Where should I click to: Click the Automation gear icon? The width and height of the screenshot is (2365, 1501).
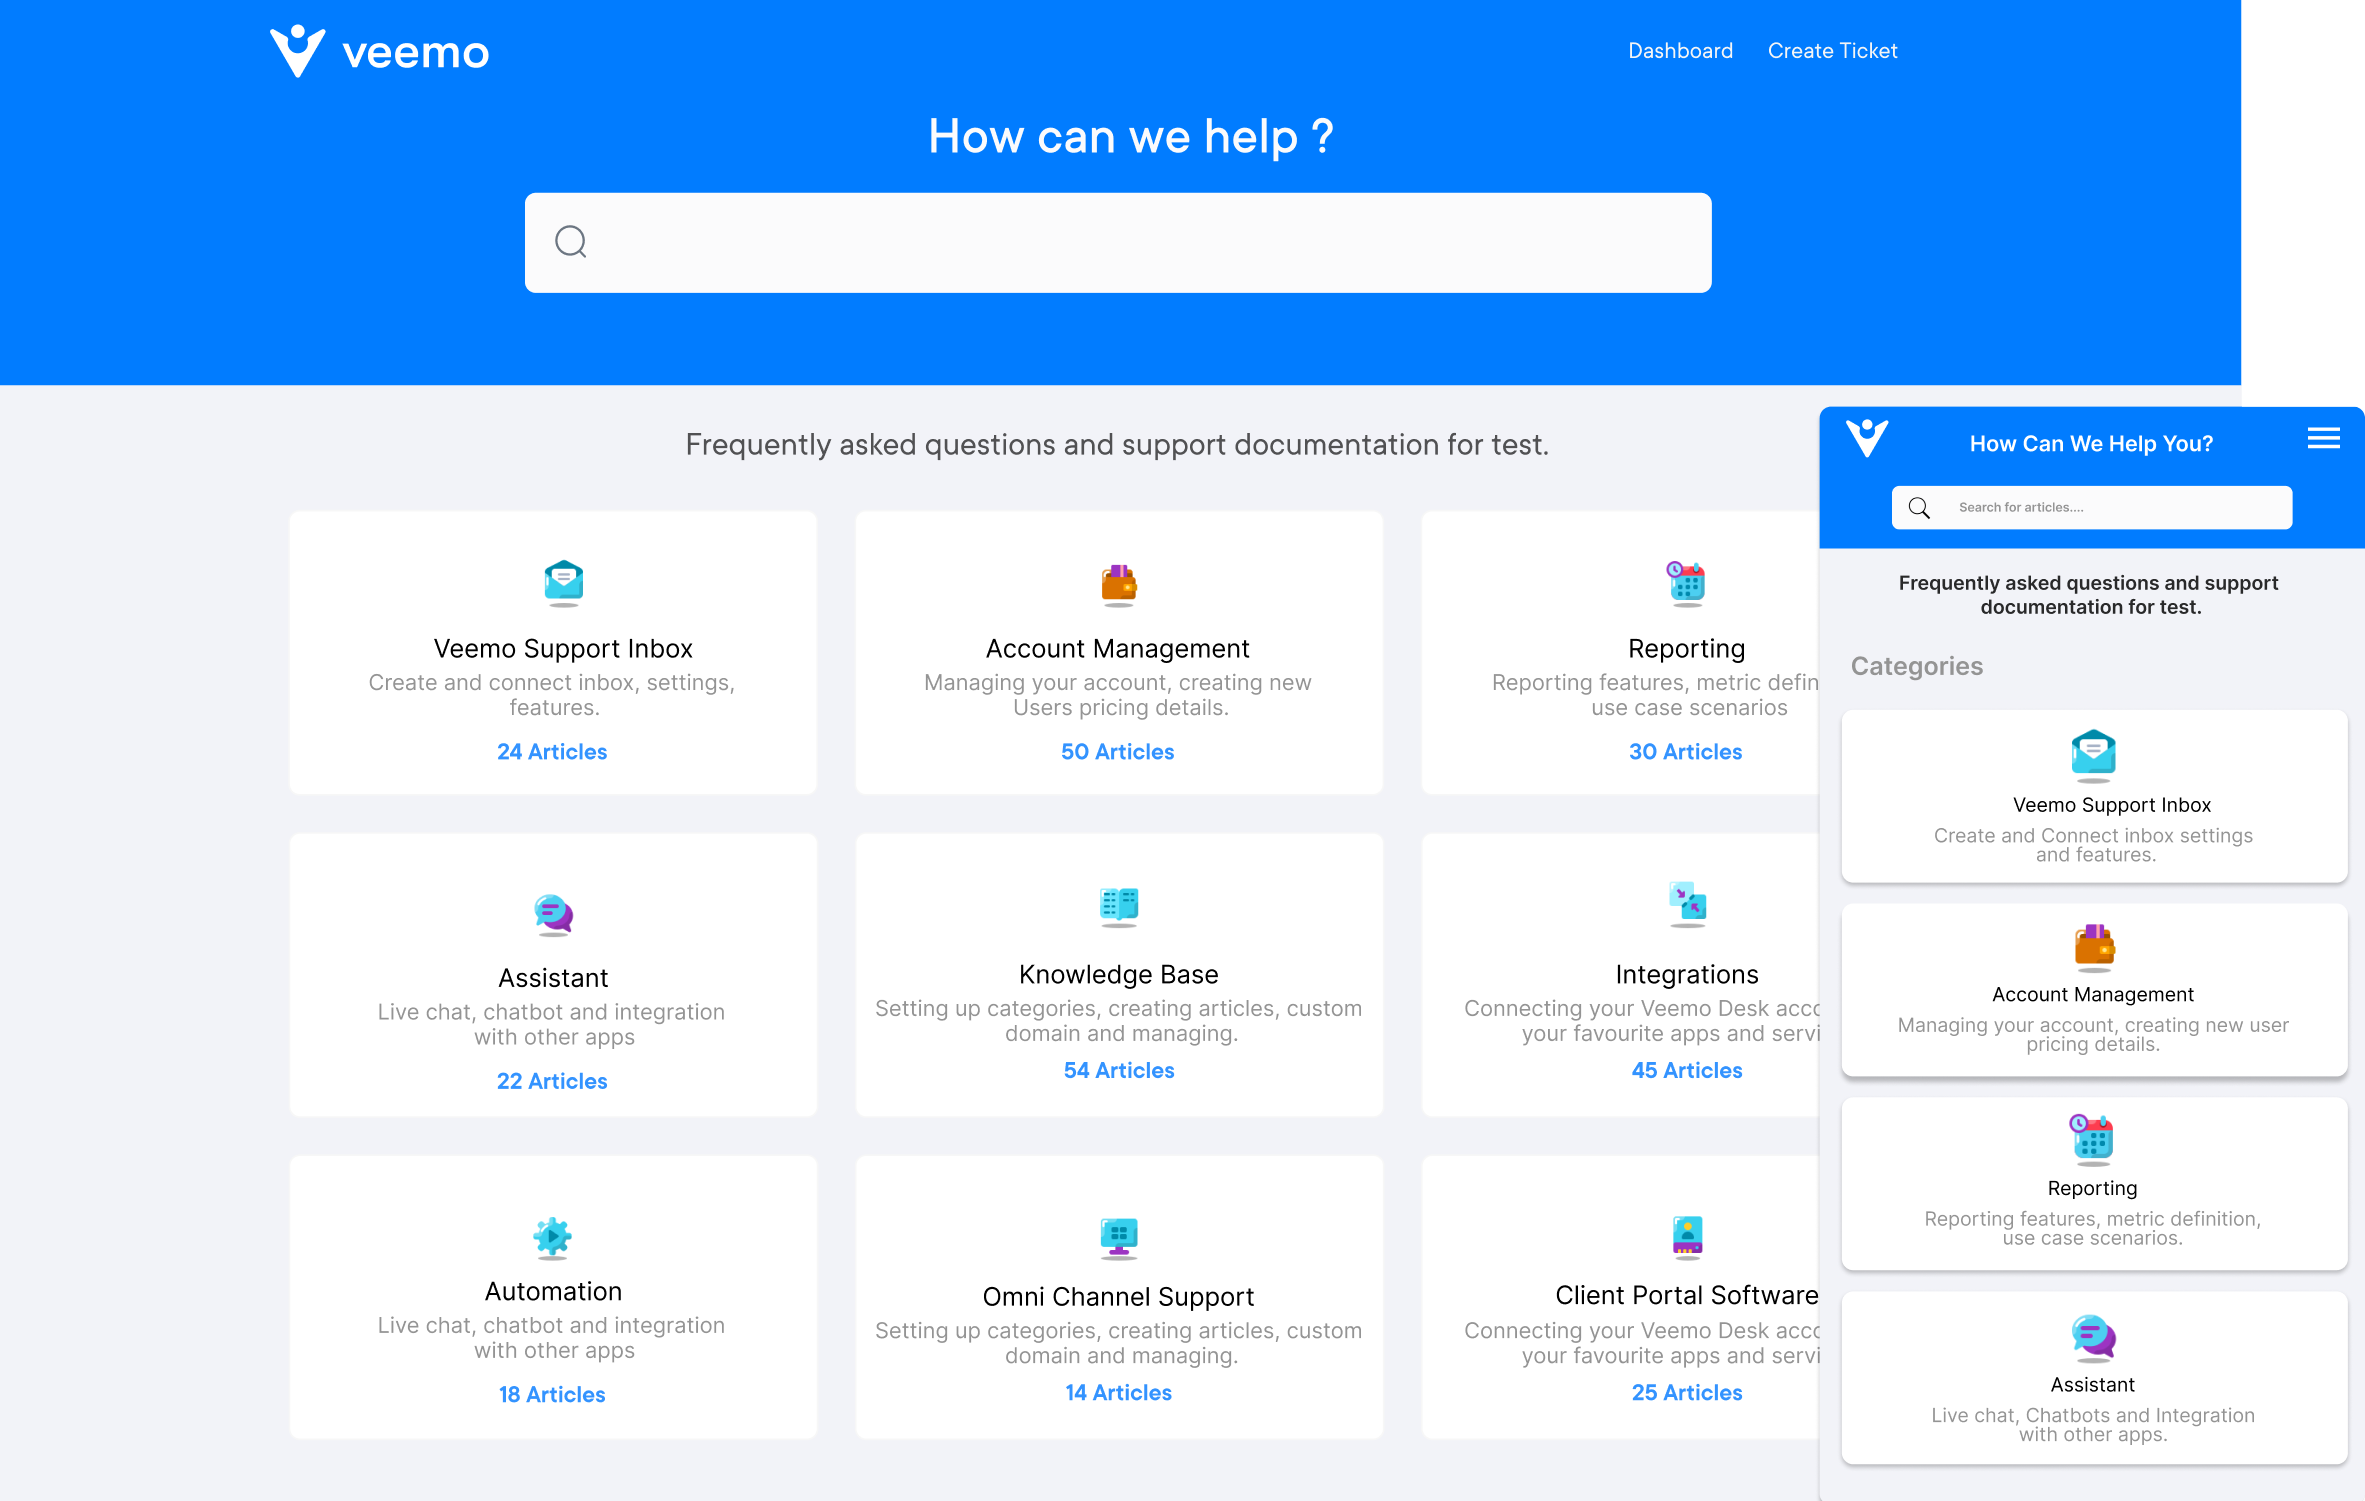tap(552, 1234)
